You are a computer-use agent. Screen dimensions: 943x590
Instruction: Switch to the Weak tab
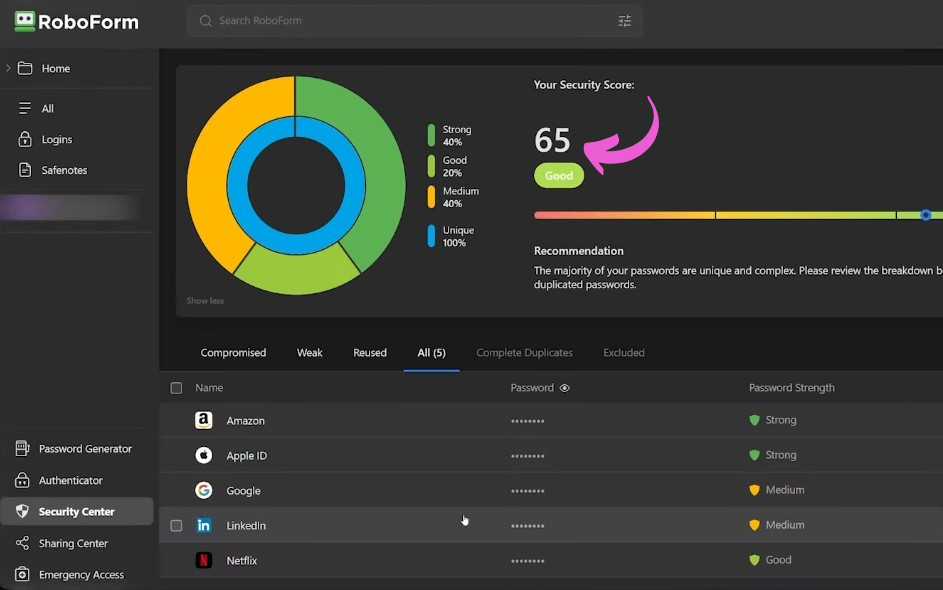(x=310, y=352)
